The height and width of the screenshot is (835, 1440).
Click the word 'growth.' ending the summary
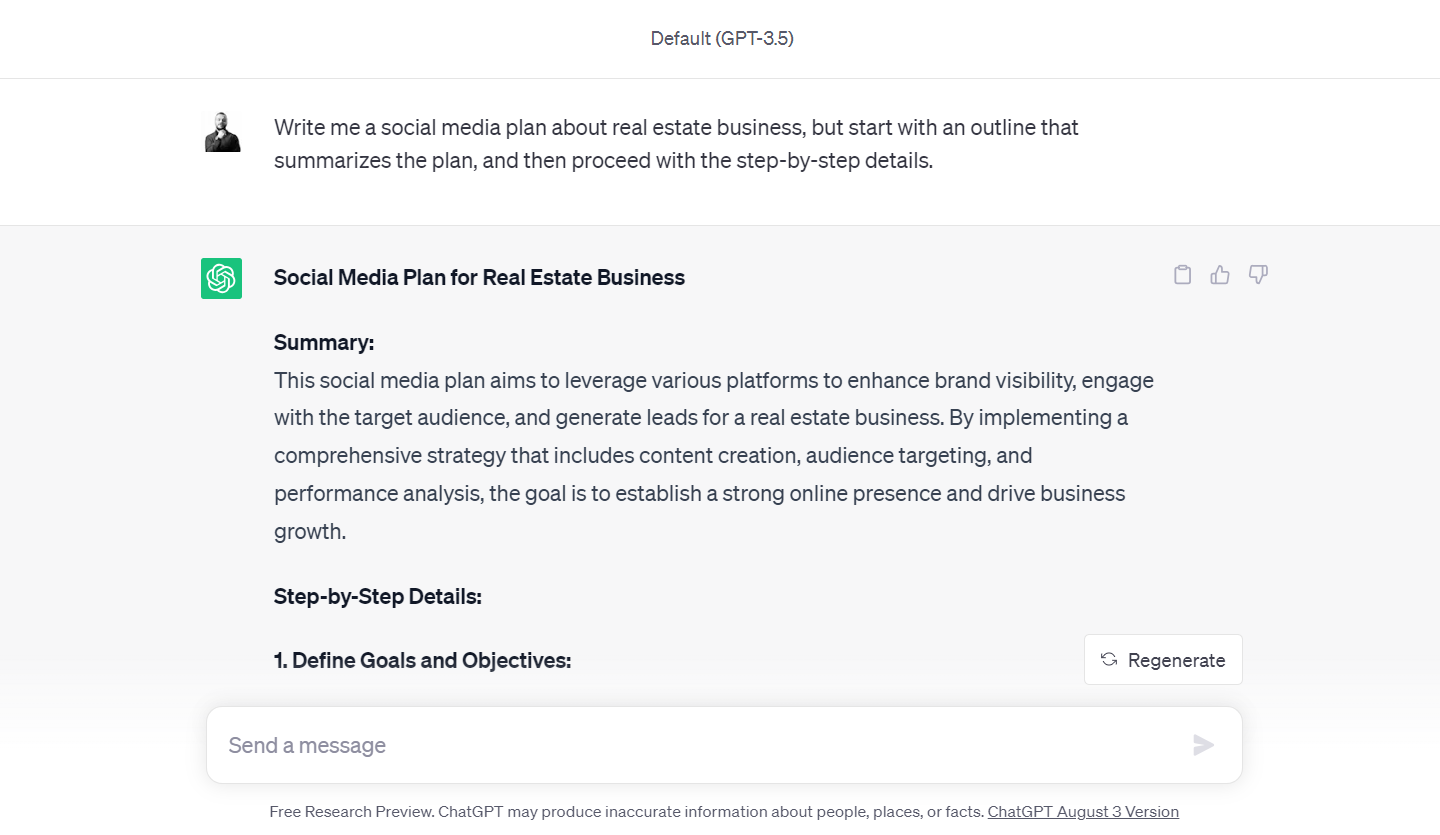tap(310, 532)
